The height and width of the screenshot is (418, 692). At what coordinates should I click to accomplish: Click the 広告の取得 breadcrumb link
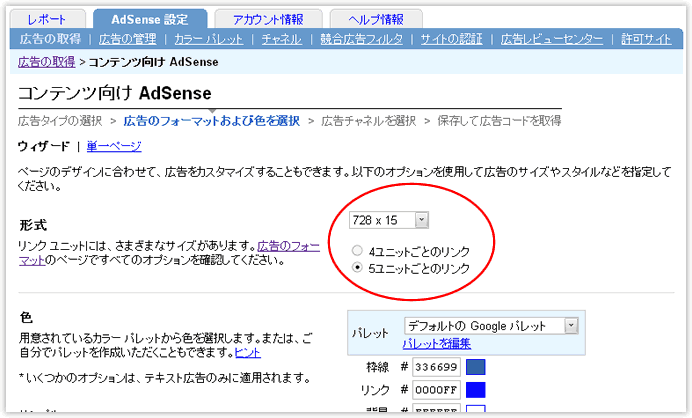(x=46, y=62)
